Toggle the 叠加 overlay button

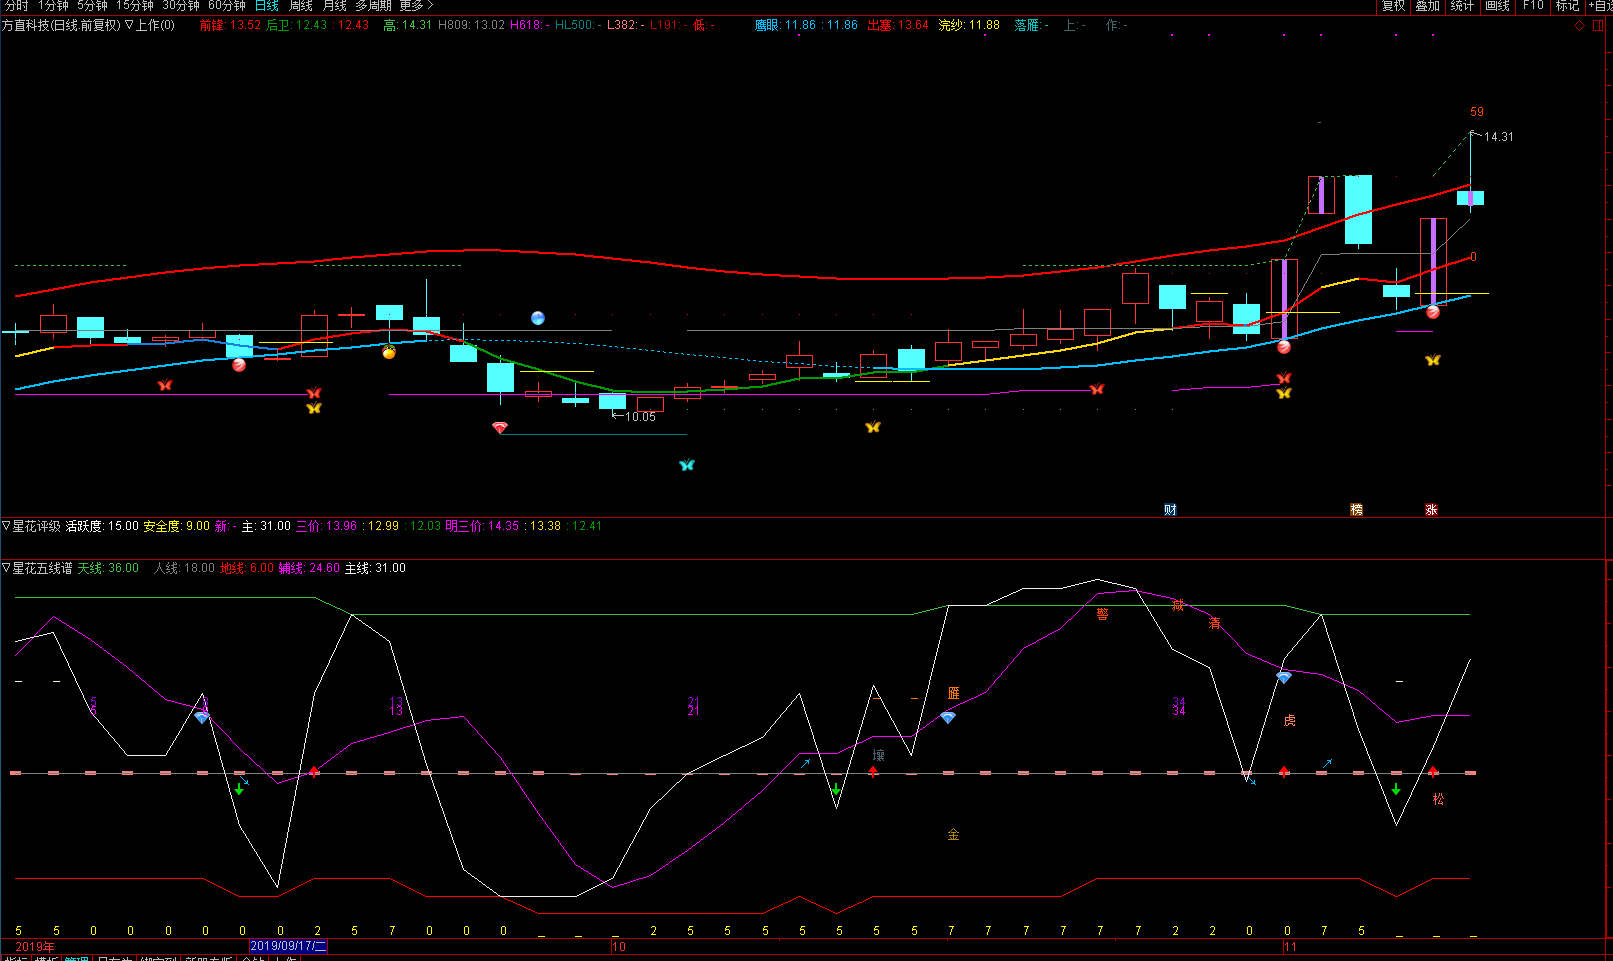pos(1427,6)
